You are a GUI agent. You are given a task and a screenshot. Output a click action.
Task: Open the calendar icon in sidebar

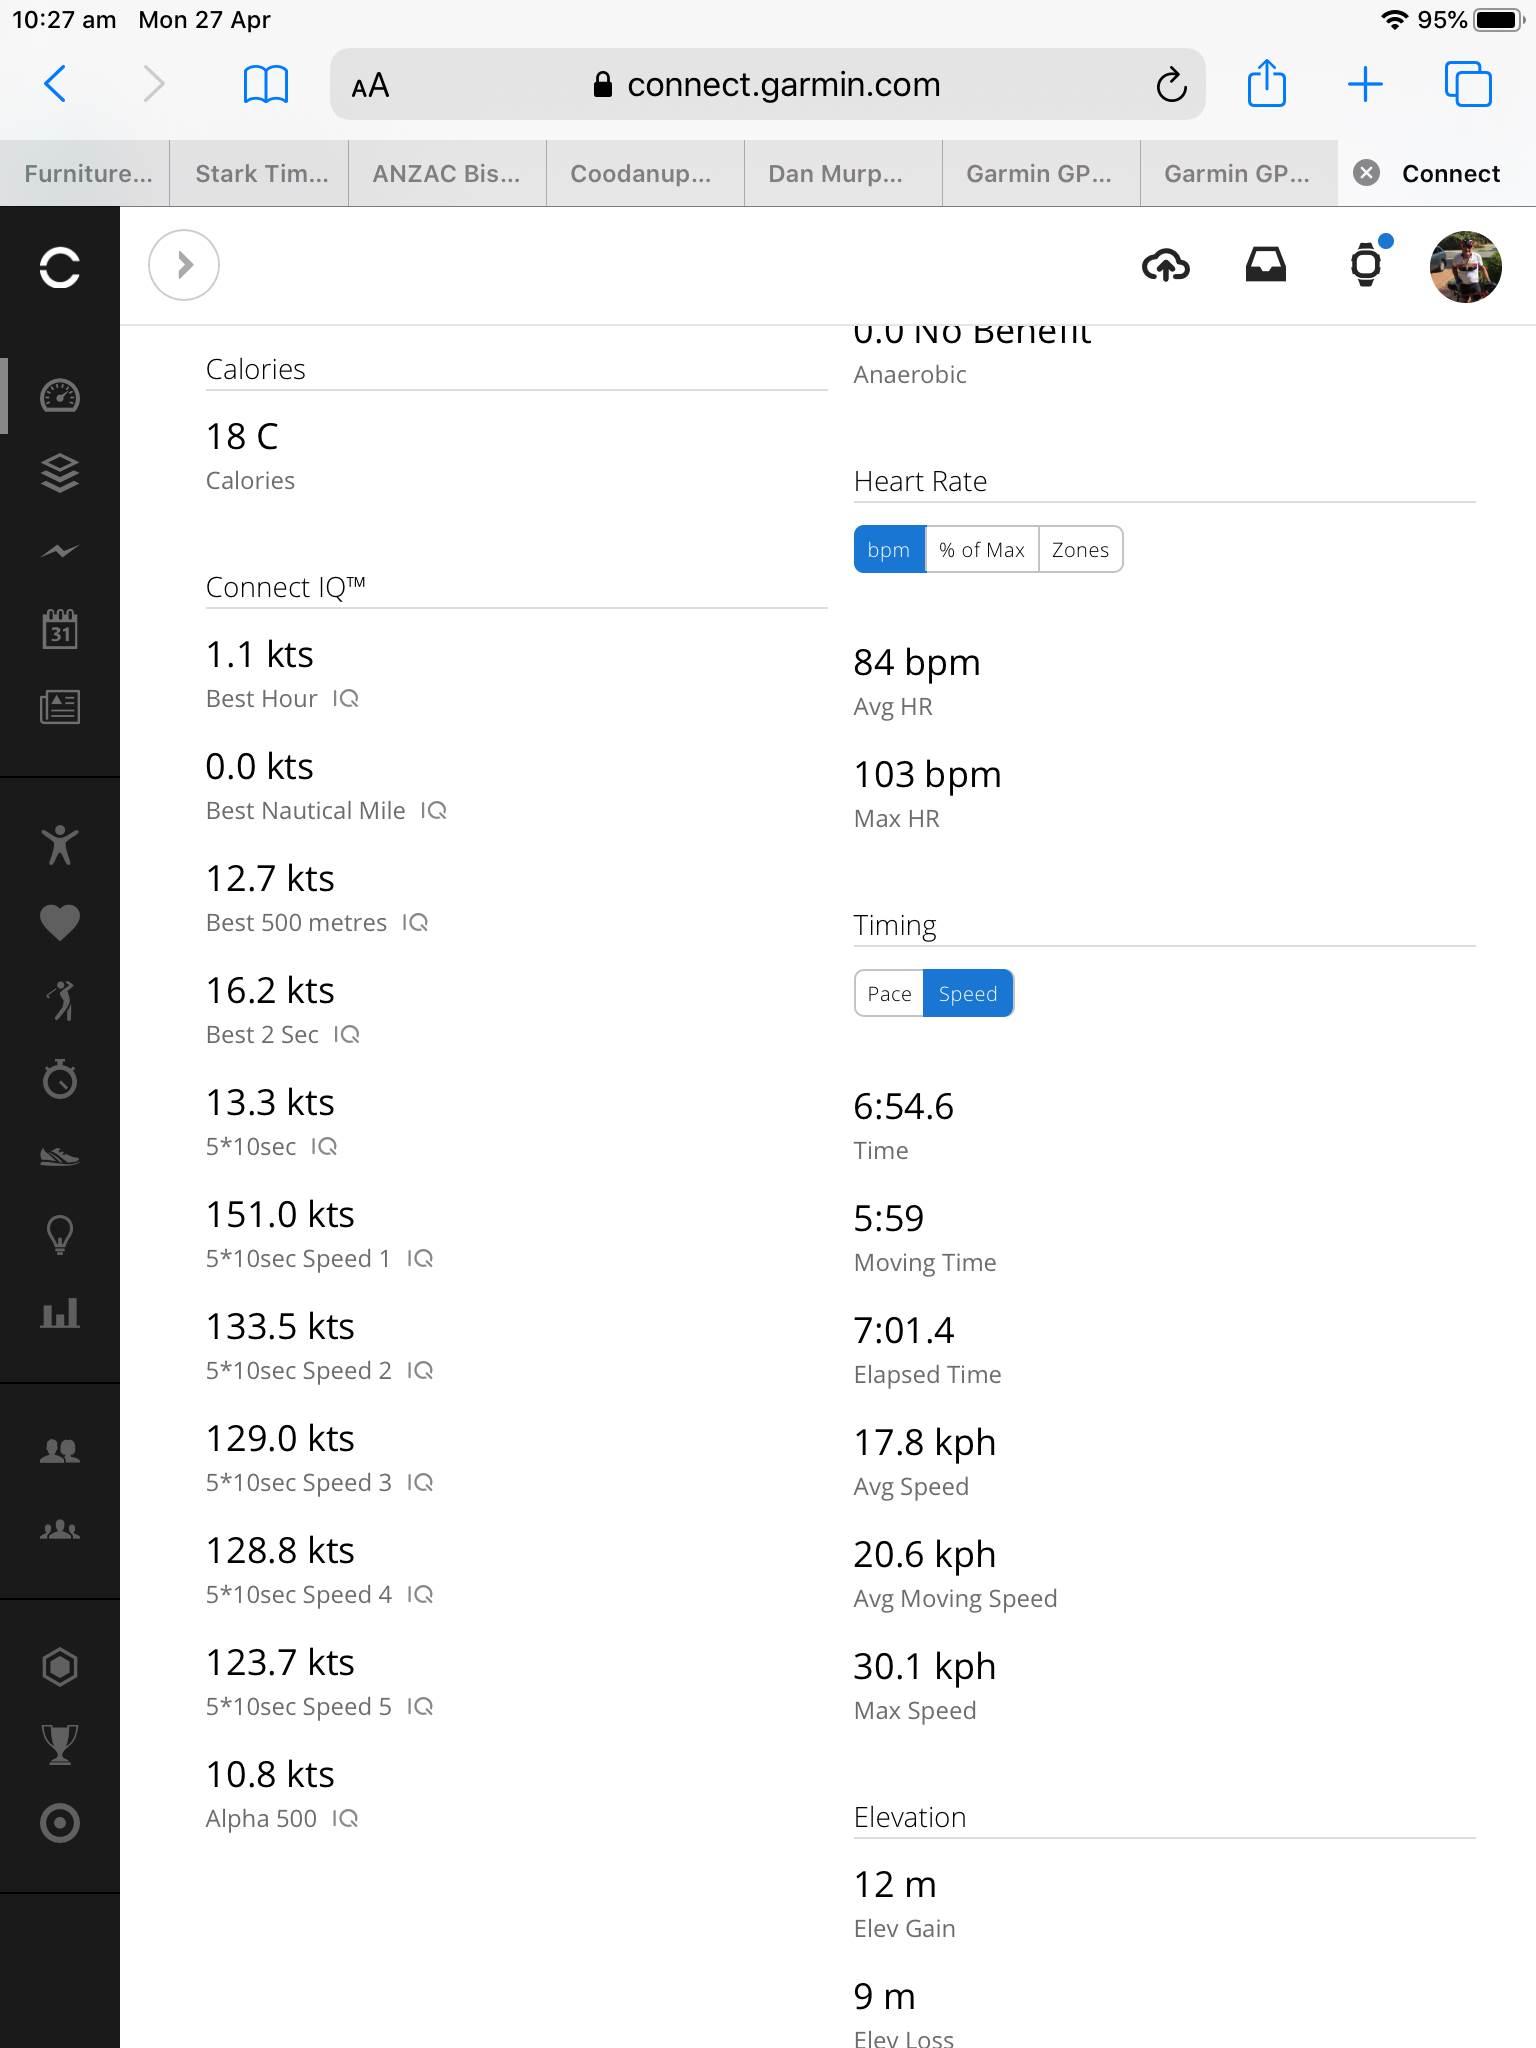click(60, 630)
